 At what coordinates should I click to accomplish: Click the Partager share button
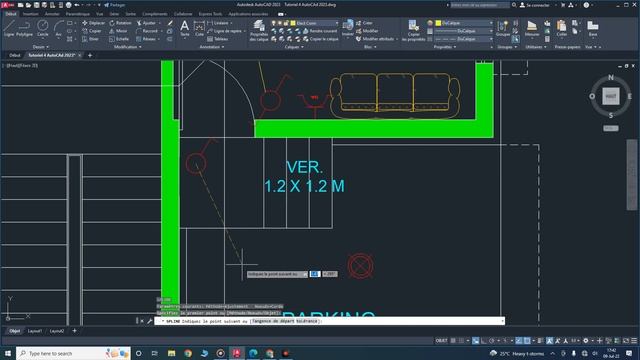[x=114, y=5]
